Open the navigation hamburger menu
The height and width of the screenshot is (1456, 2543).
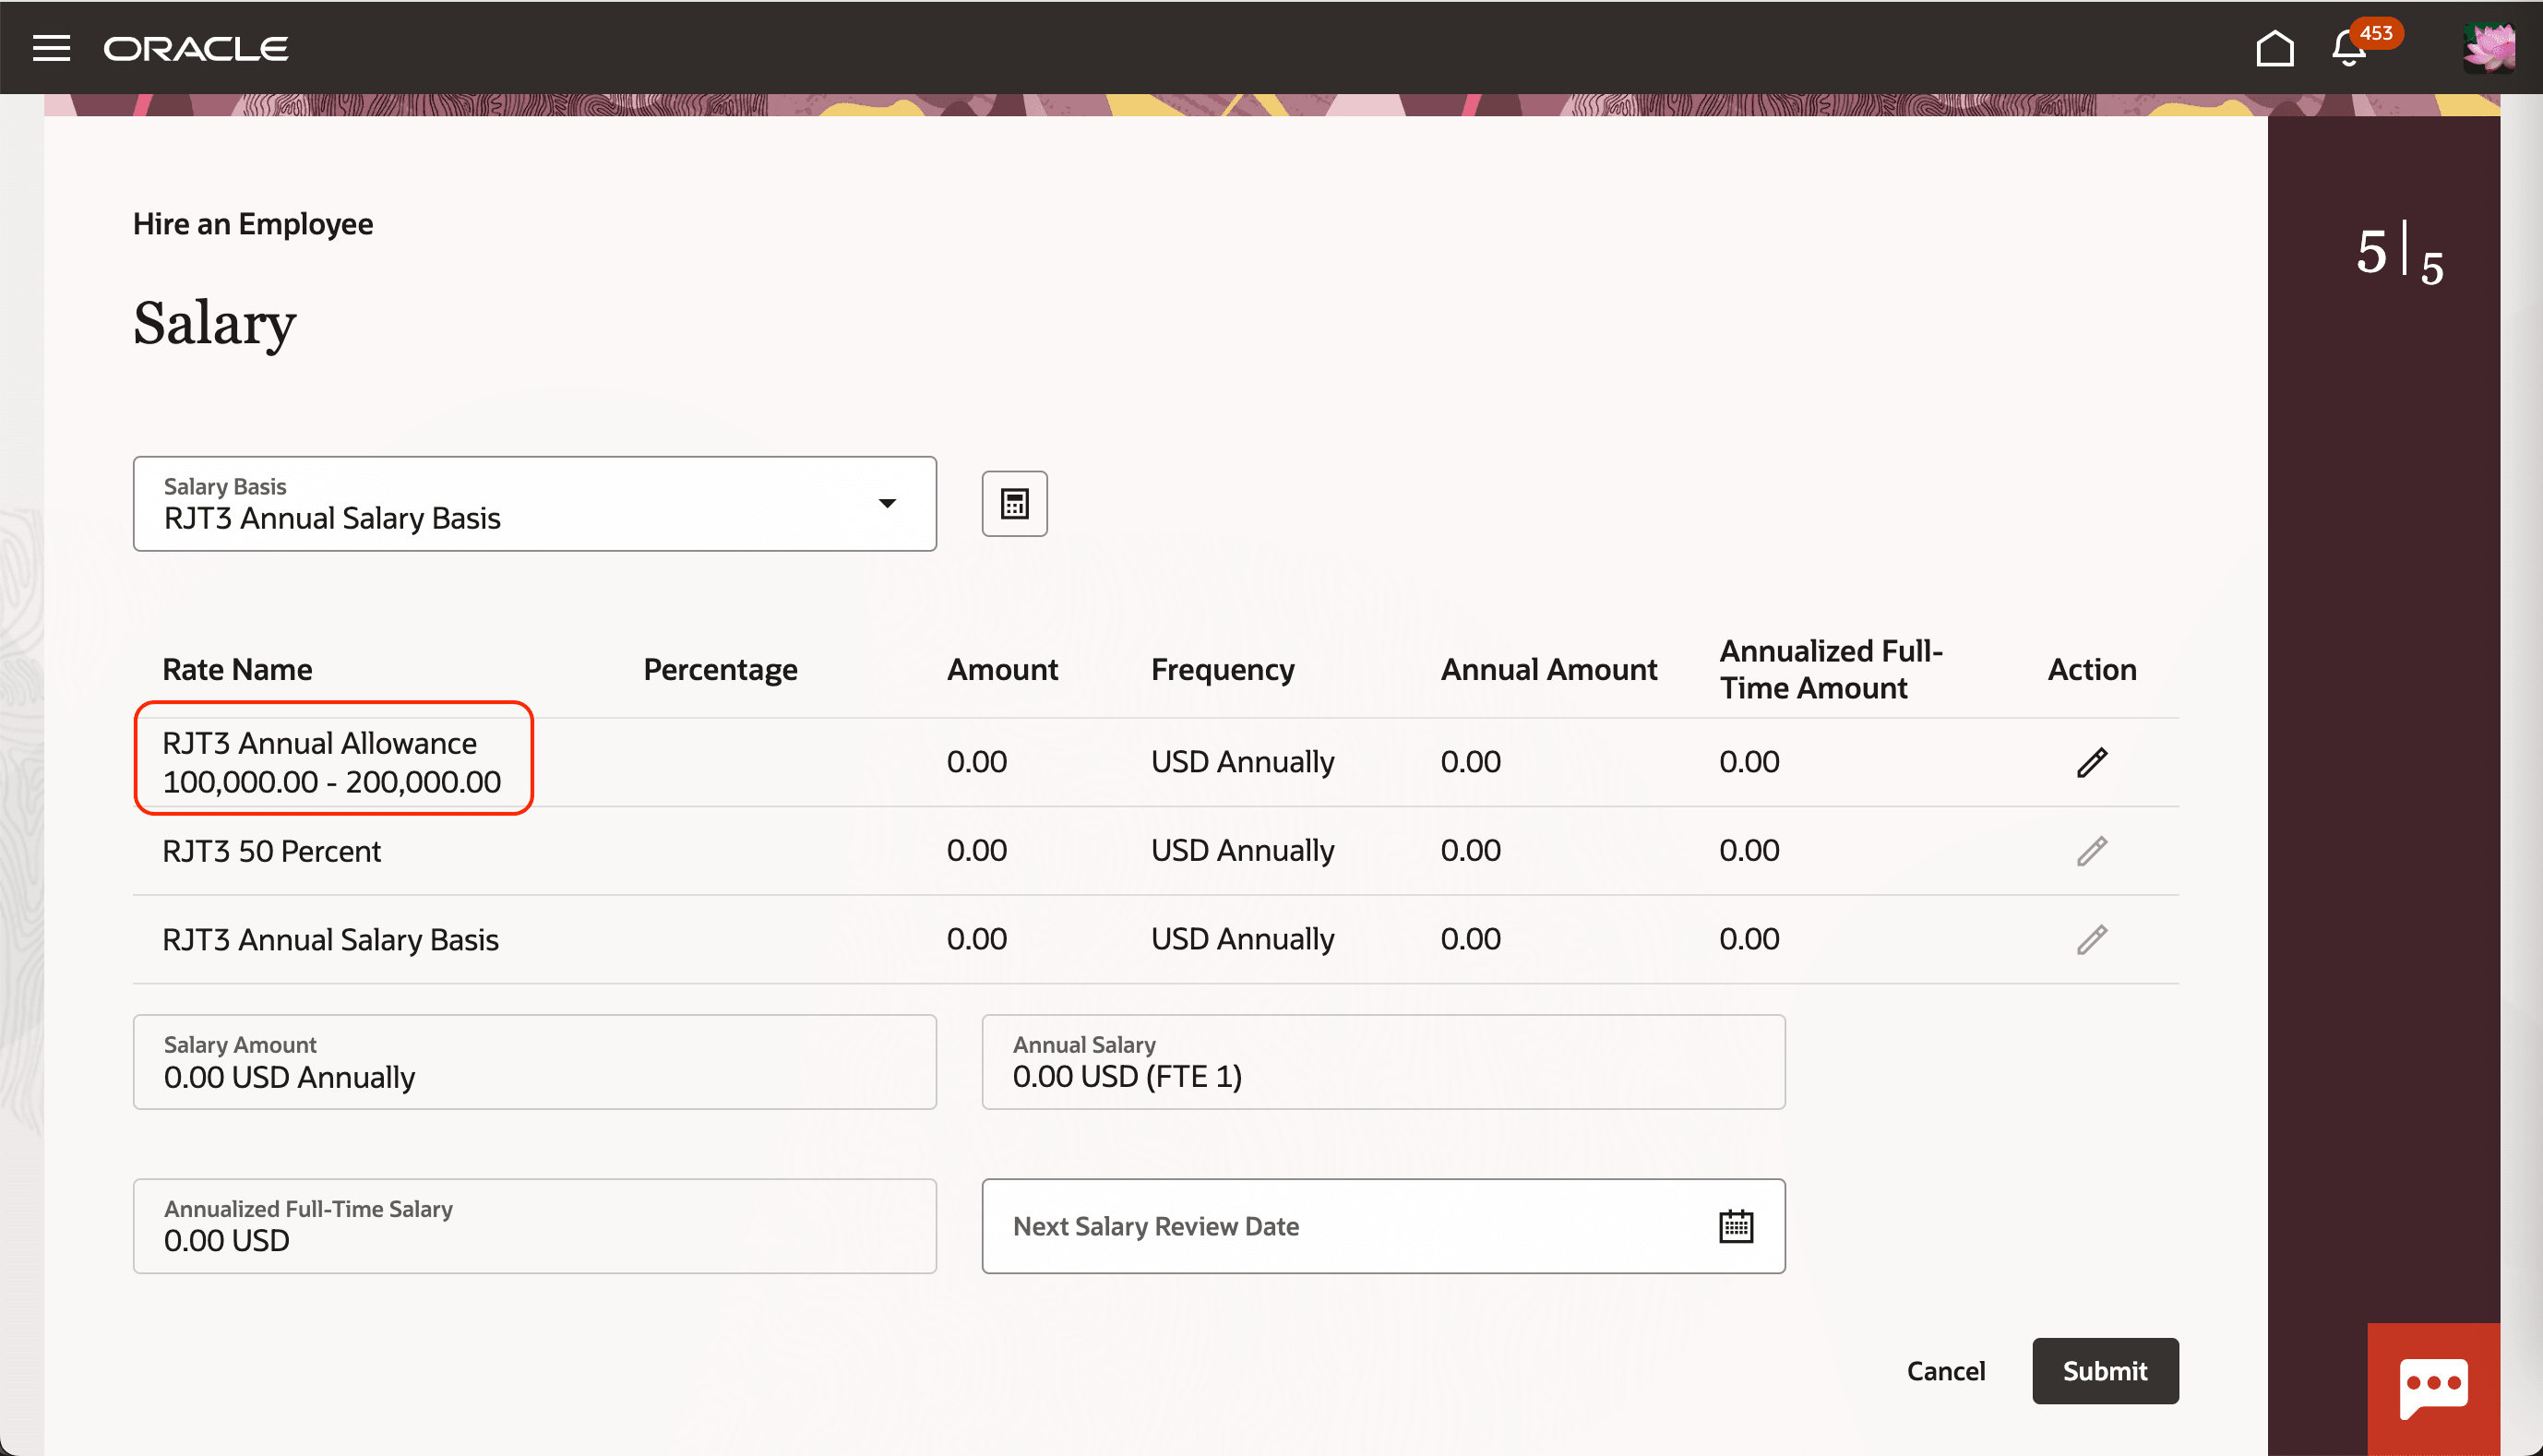51,47
